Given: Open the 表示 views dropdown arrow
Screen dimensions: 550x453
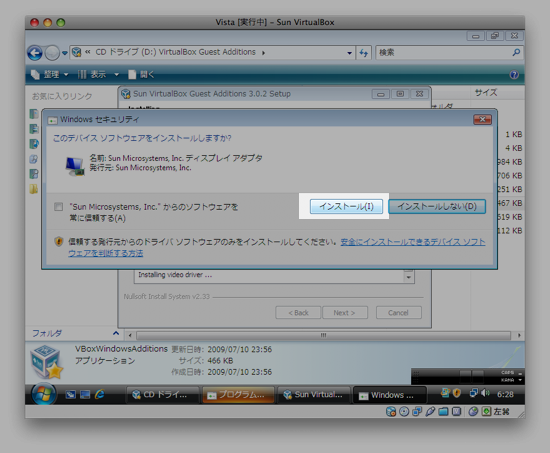Looking at the screenshot, I should [116, 74].
